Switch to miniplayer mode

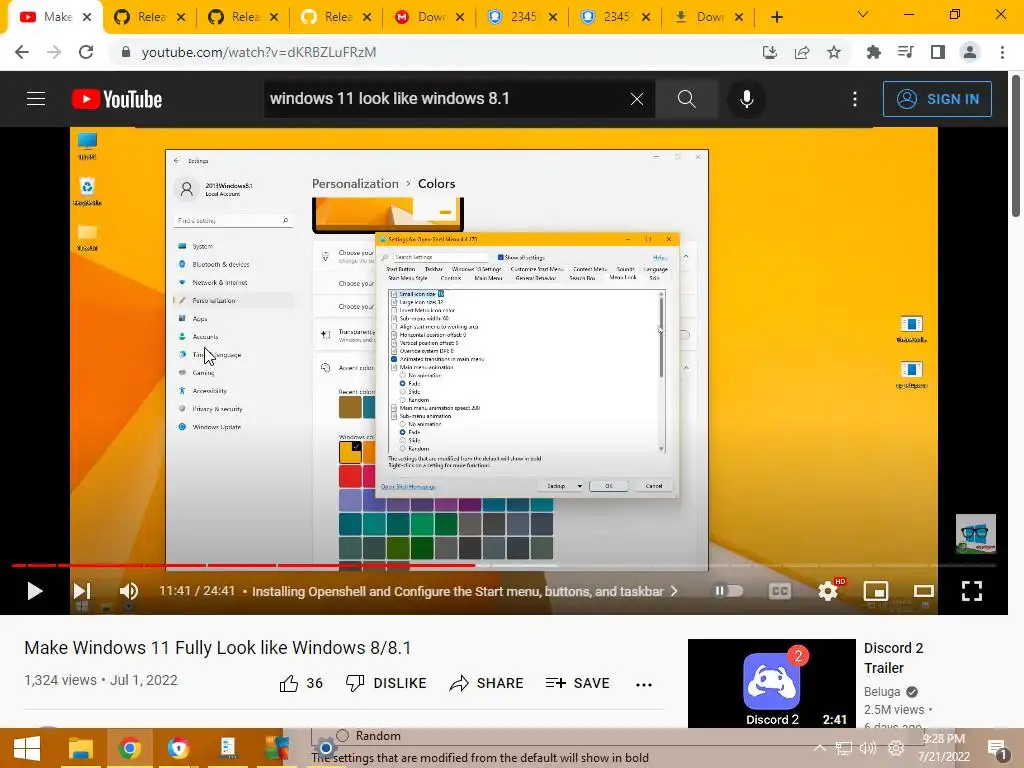pos(876,591)
